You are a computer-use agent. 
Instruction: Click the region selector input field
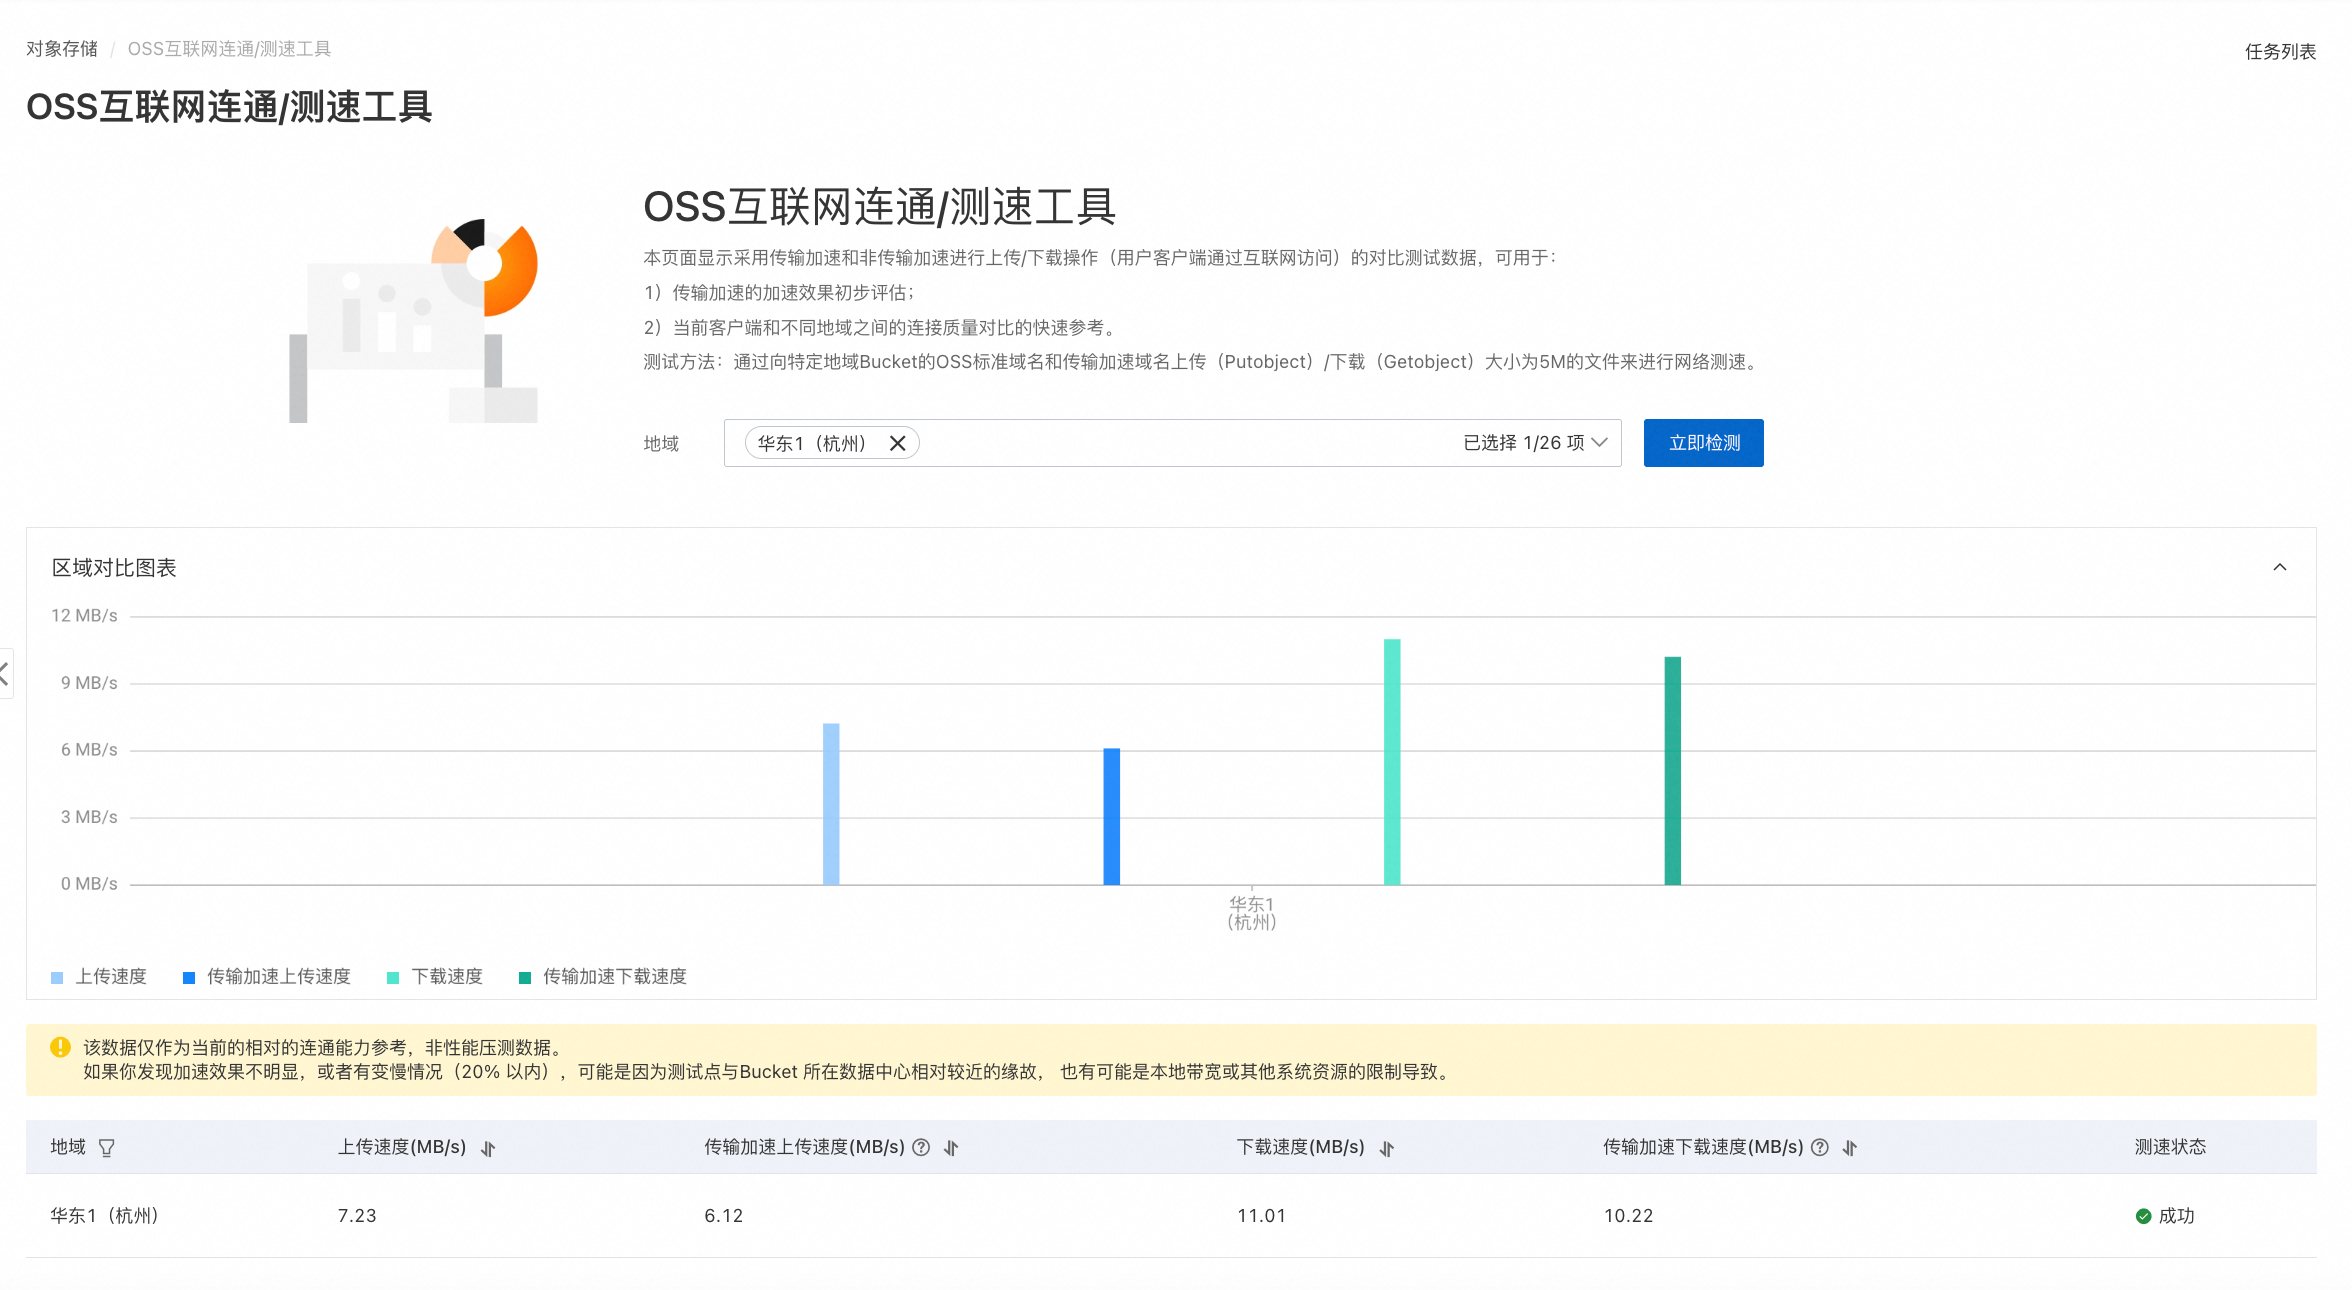(x=1172, y=443)
